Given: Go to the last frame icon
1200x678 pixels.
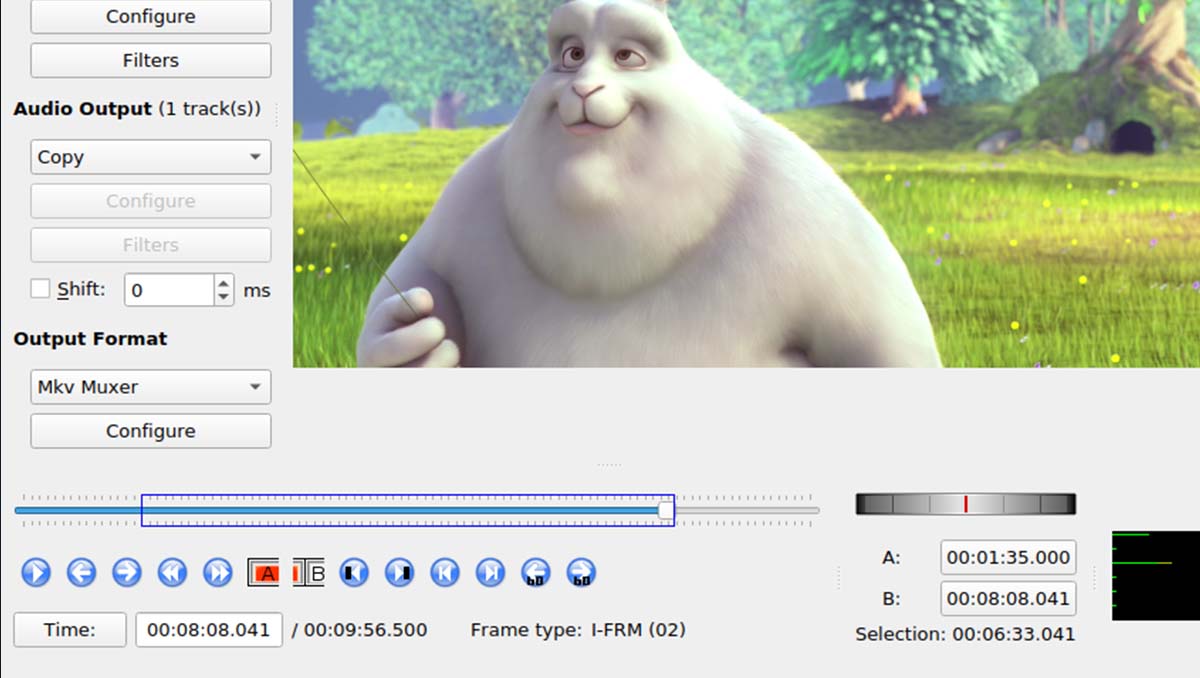Looking at the screenshot, I should click(490, 572).
